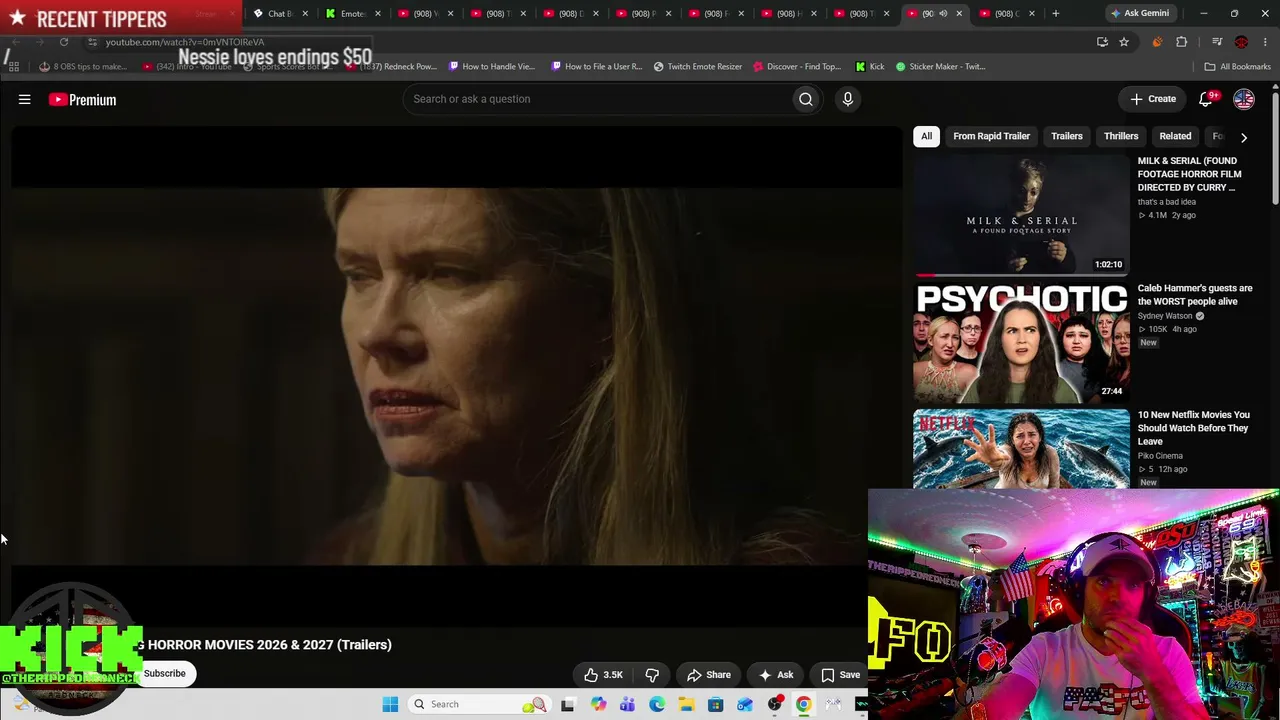The height and width of the screenshot is (720, 1280).
Task: Save the video to a playlist
Action: pyautogui.click(x=841, y=675)
